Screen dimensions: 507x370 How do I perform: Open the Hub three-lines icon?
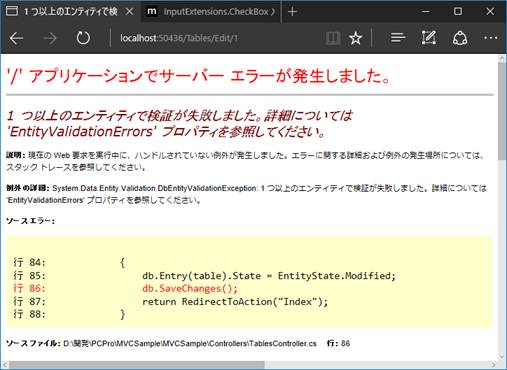coord(398,38)
